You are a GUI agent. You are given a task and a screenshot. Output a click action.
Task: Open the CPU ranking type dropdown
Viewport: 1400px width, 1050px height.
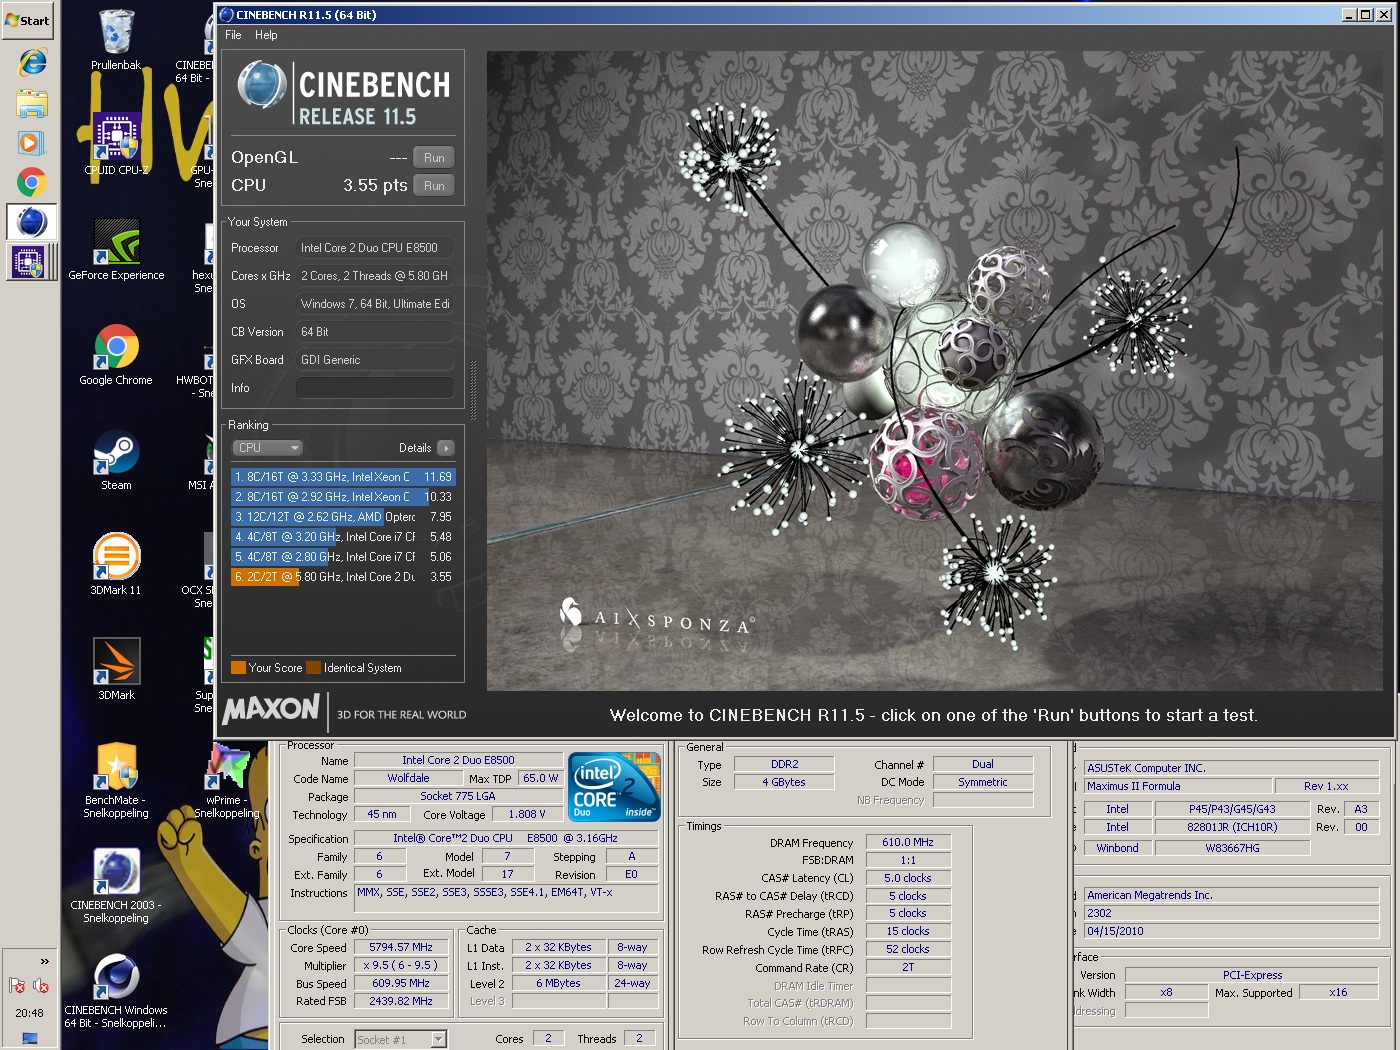coord(267,448)
